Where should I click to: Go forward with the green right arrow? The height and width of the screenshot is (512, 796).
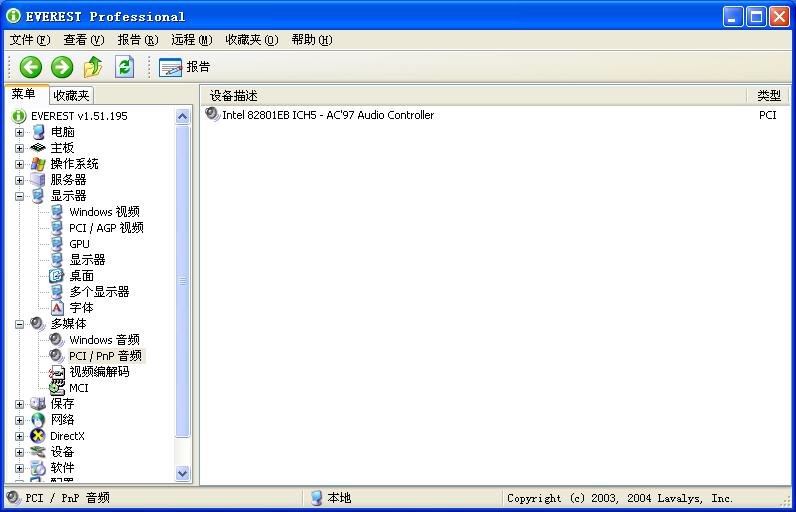tap(62, 67)
